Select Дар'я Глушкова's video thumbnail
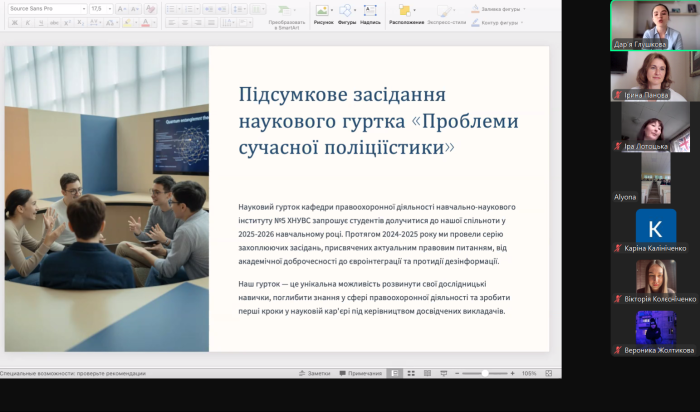The image size is (700, 412). pyautogui.click(x=654, y=25)
